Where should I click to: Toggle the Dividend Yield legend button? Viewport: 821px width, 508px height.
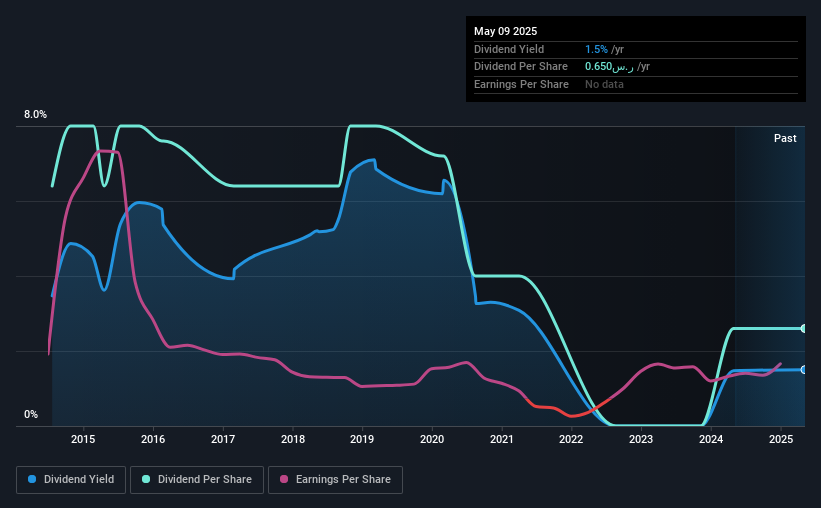coord(71,480)
